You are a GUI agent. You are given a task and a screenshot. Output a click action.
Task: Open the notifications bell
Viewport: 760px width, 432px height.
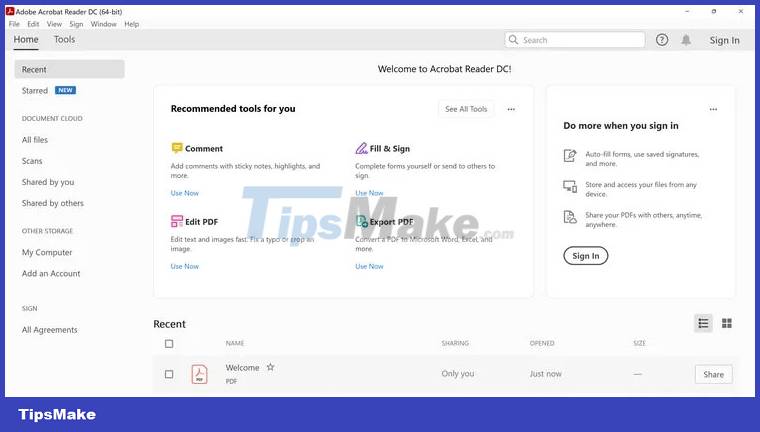click(x=686, y=40)
